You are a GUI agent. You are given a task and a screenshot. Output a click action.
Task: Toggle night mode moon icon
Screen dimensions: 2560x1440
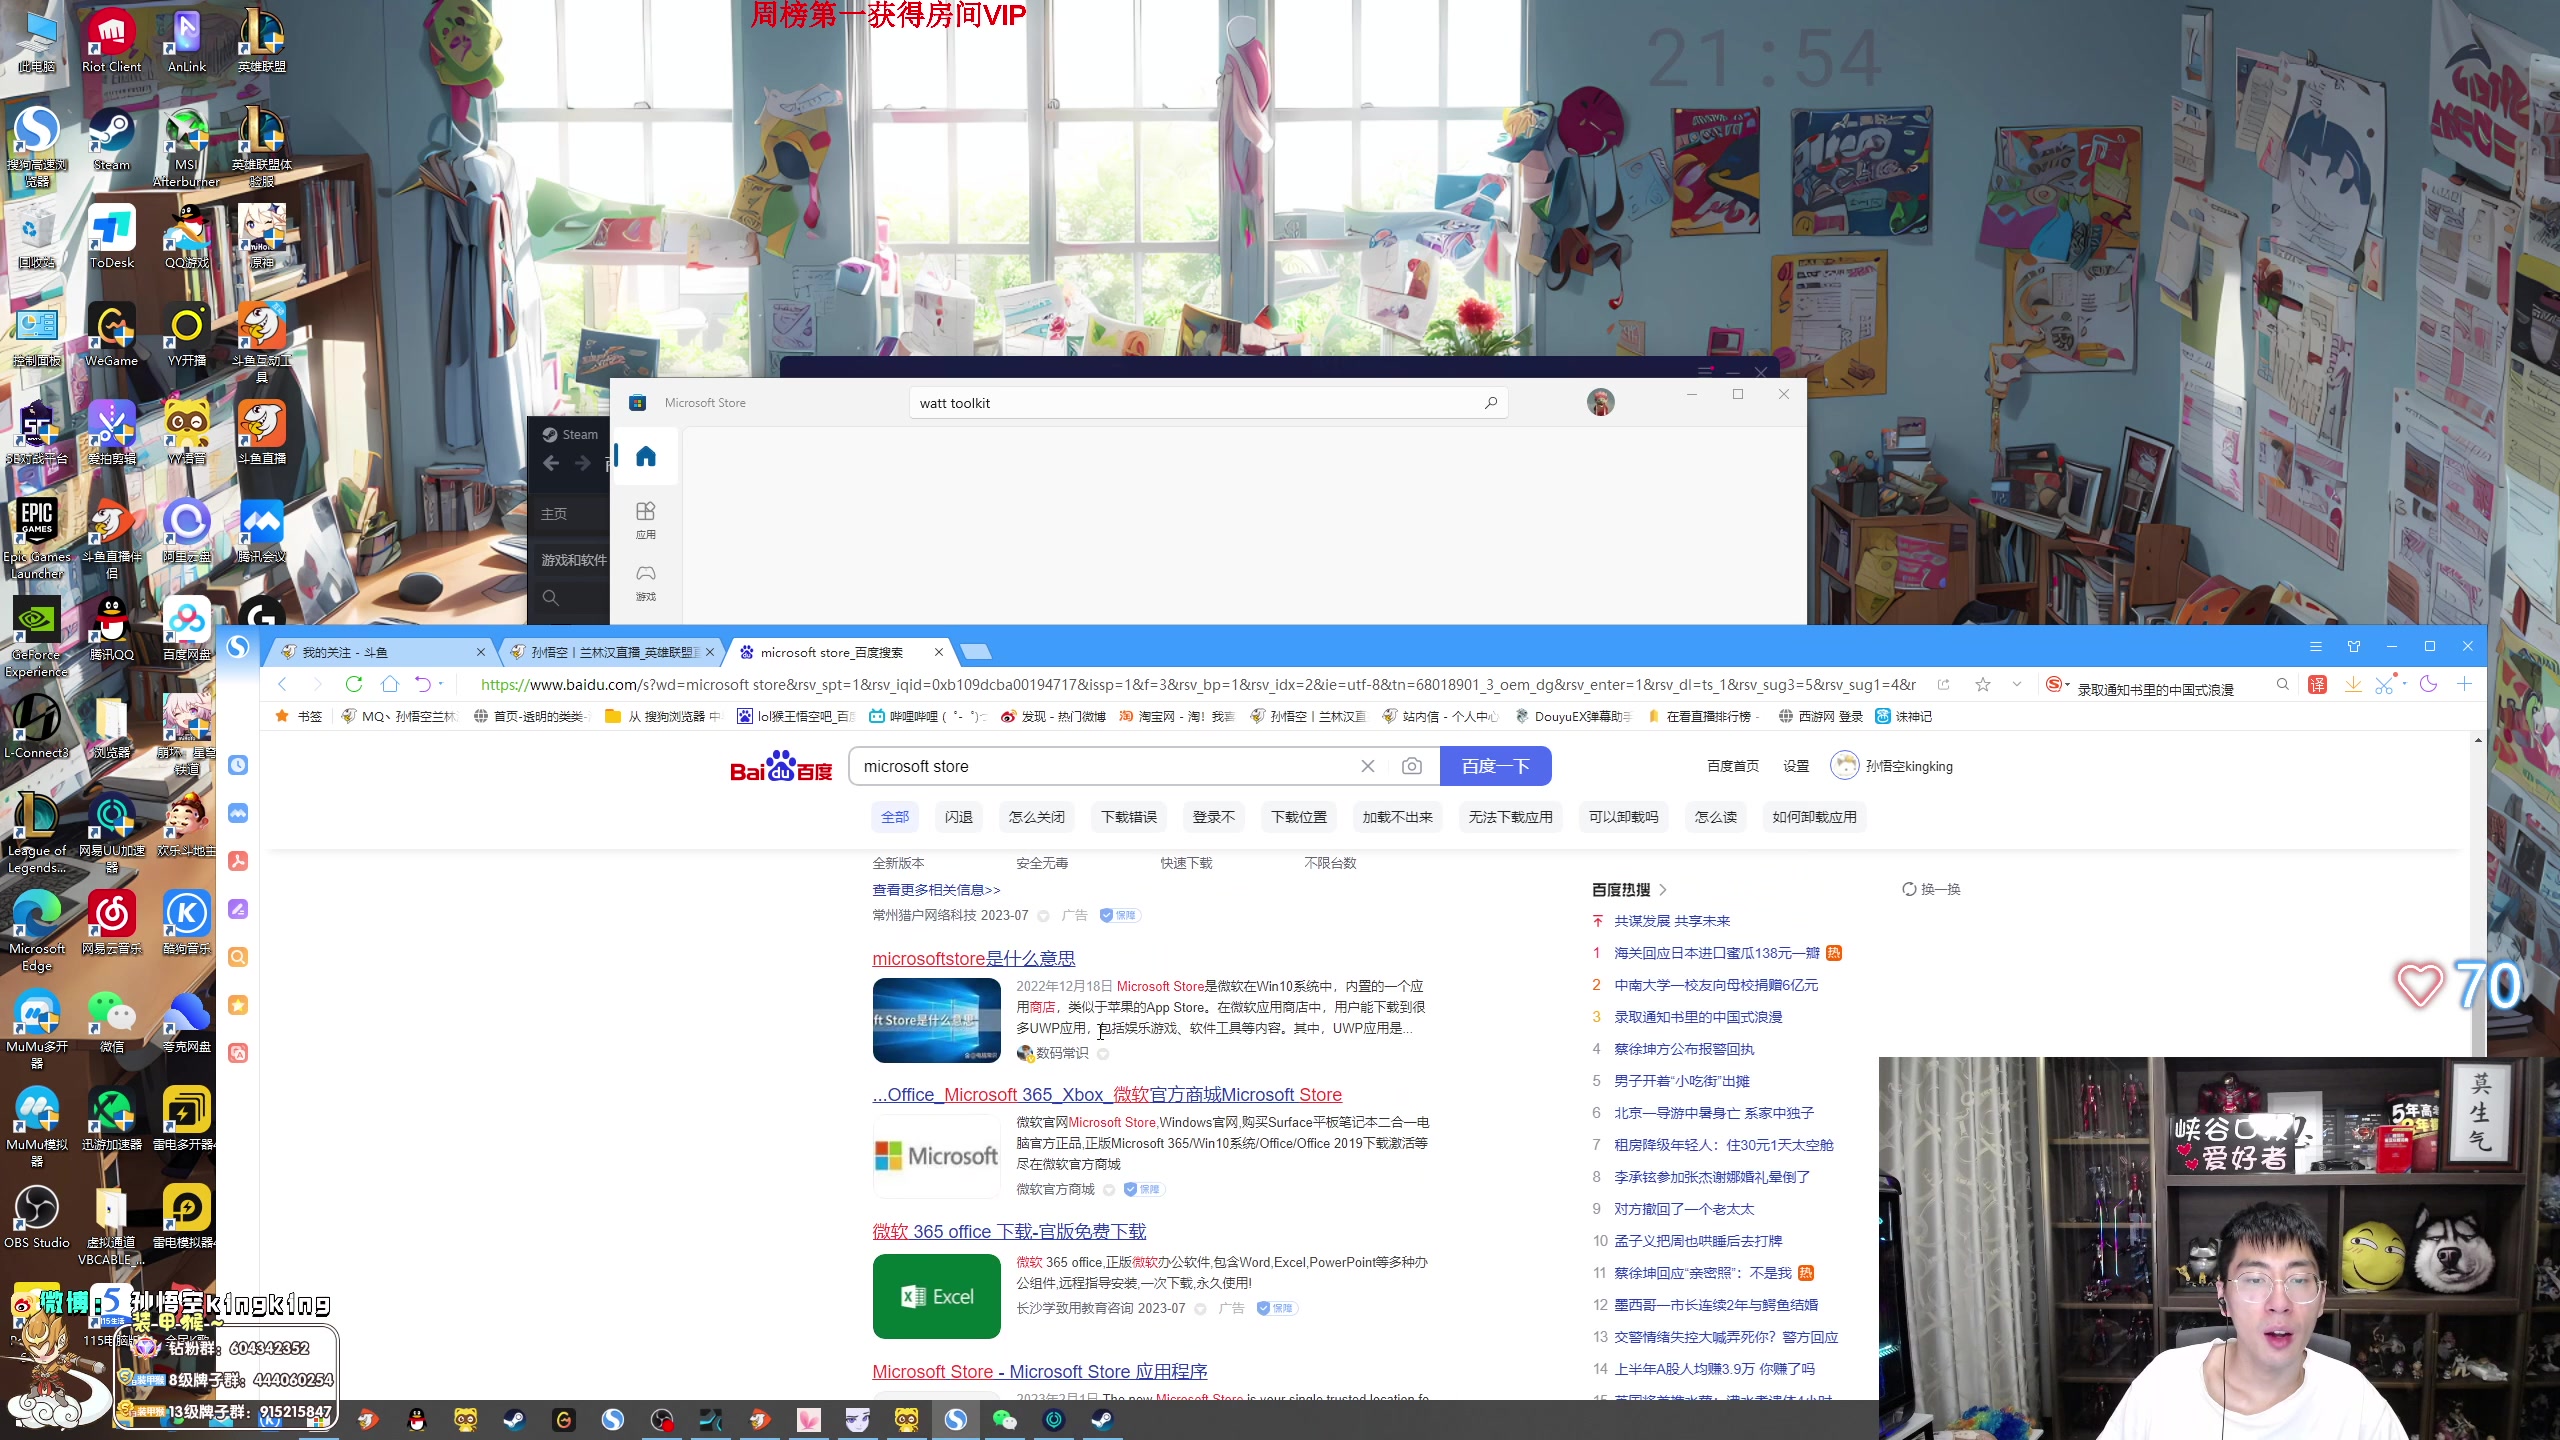coord(2429,684)
